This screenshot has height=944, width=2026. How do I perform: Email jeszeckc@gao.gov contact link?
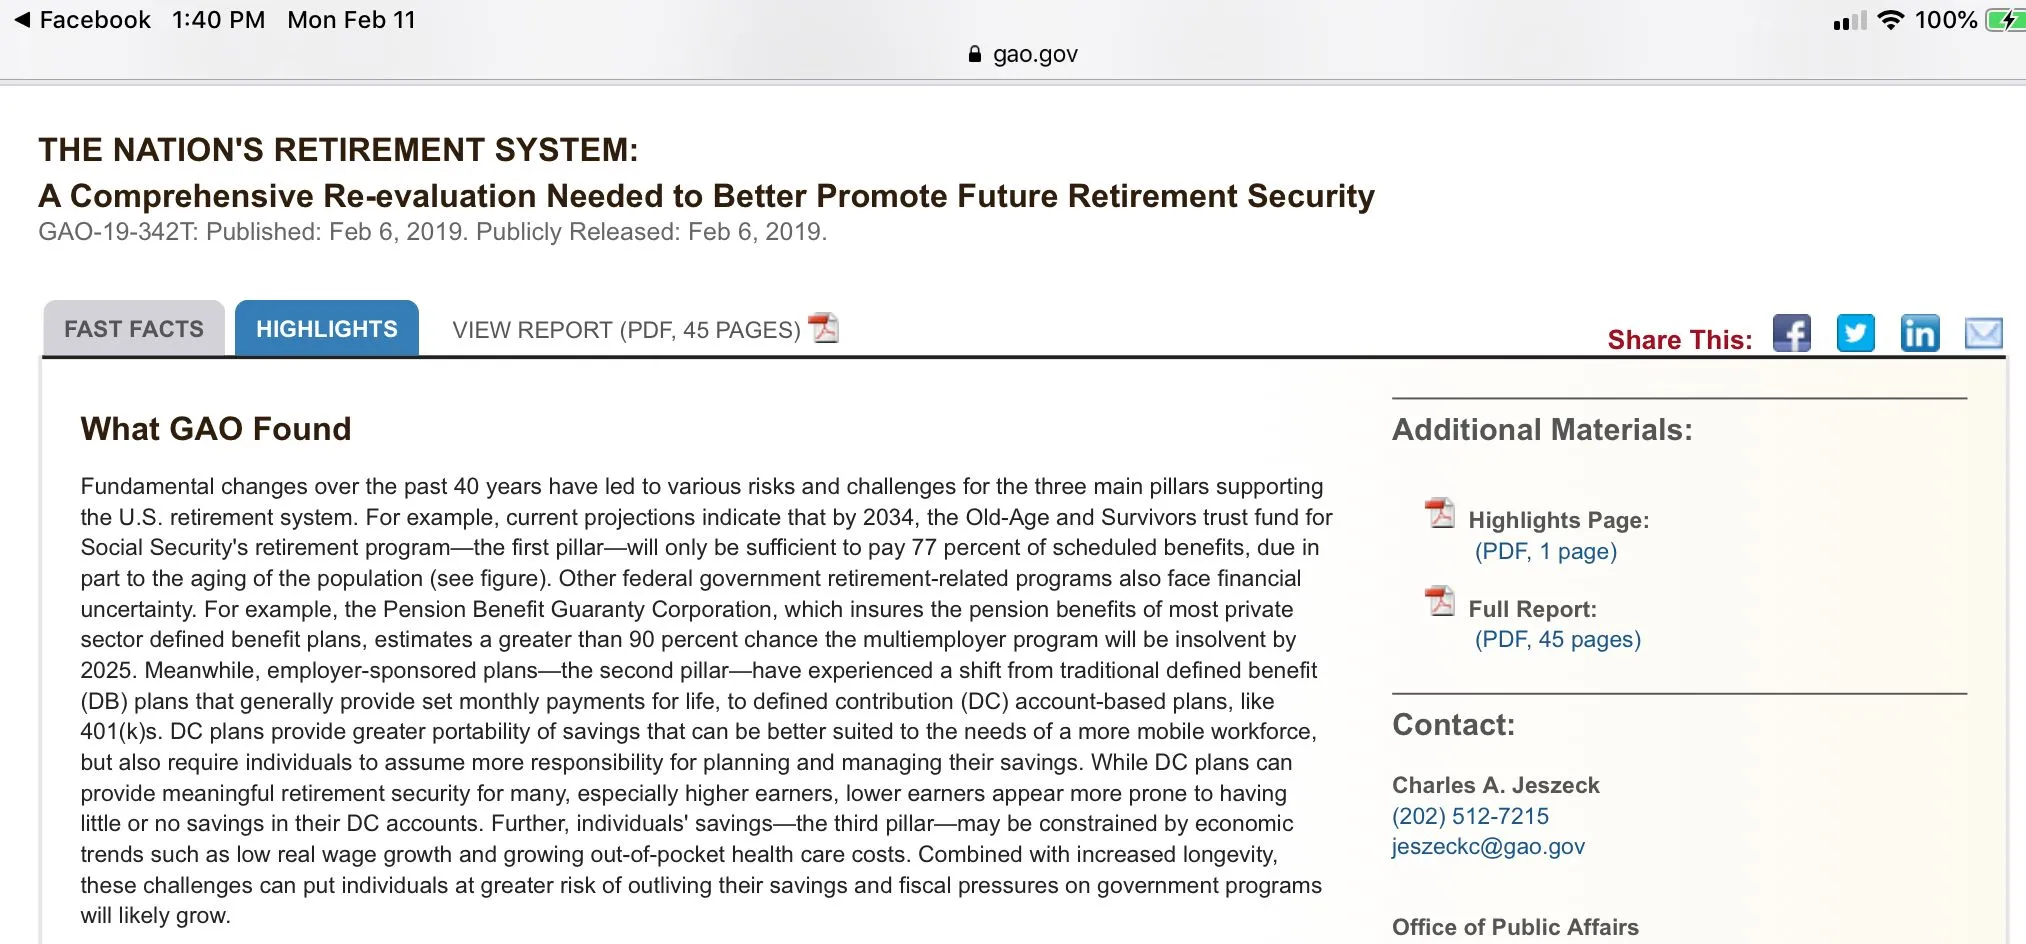click(1488, 847)
